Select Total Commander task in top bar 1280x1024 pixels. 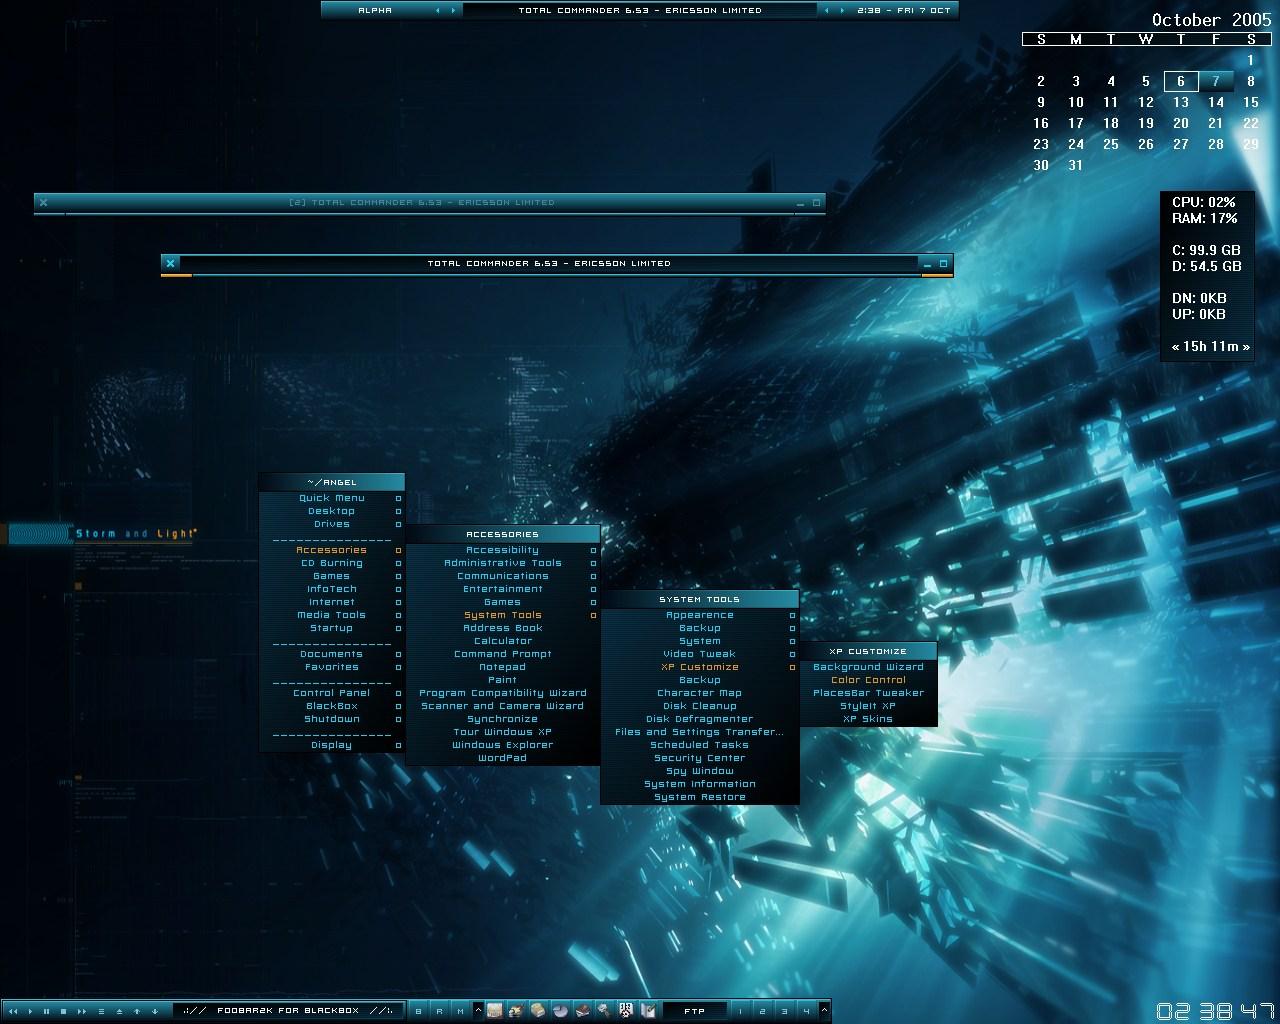640,10
